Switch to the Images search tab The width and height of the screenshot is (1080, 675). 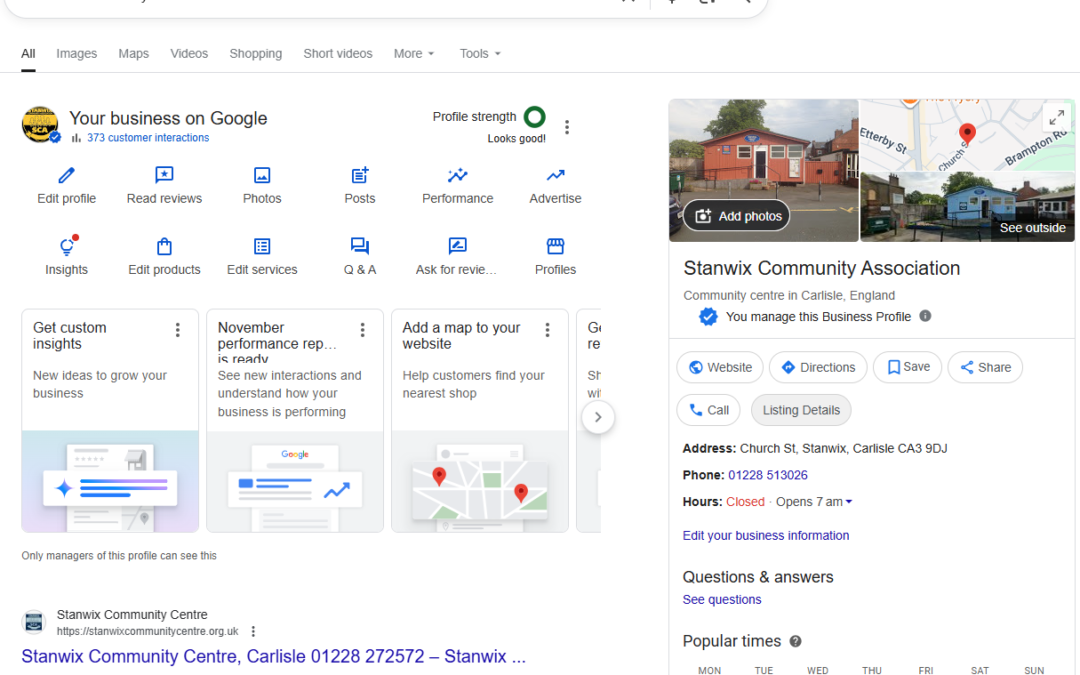point(77,54)
